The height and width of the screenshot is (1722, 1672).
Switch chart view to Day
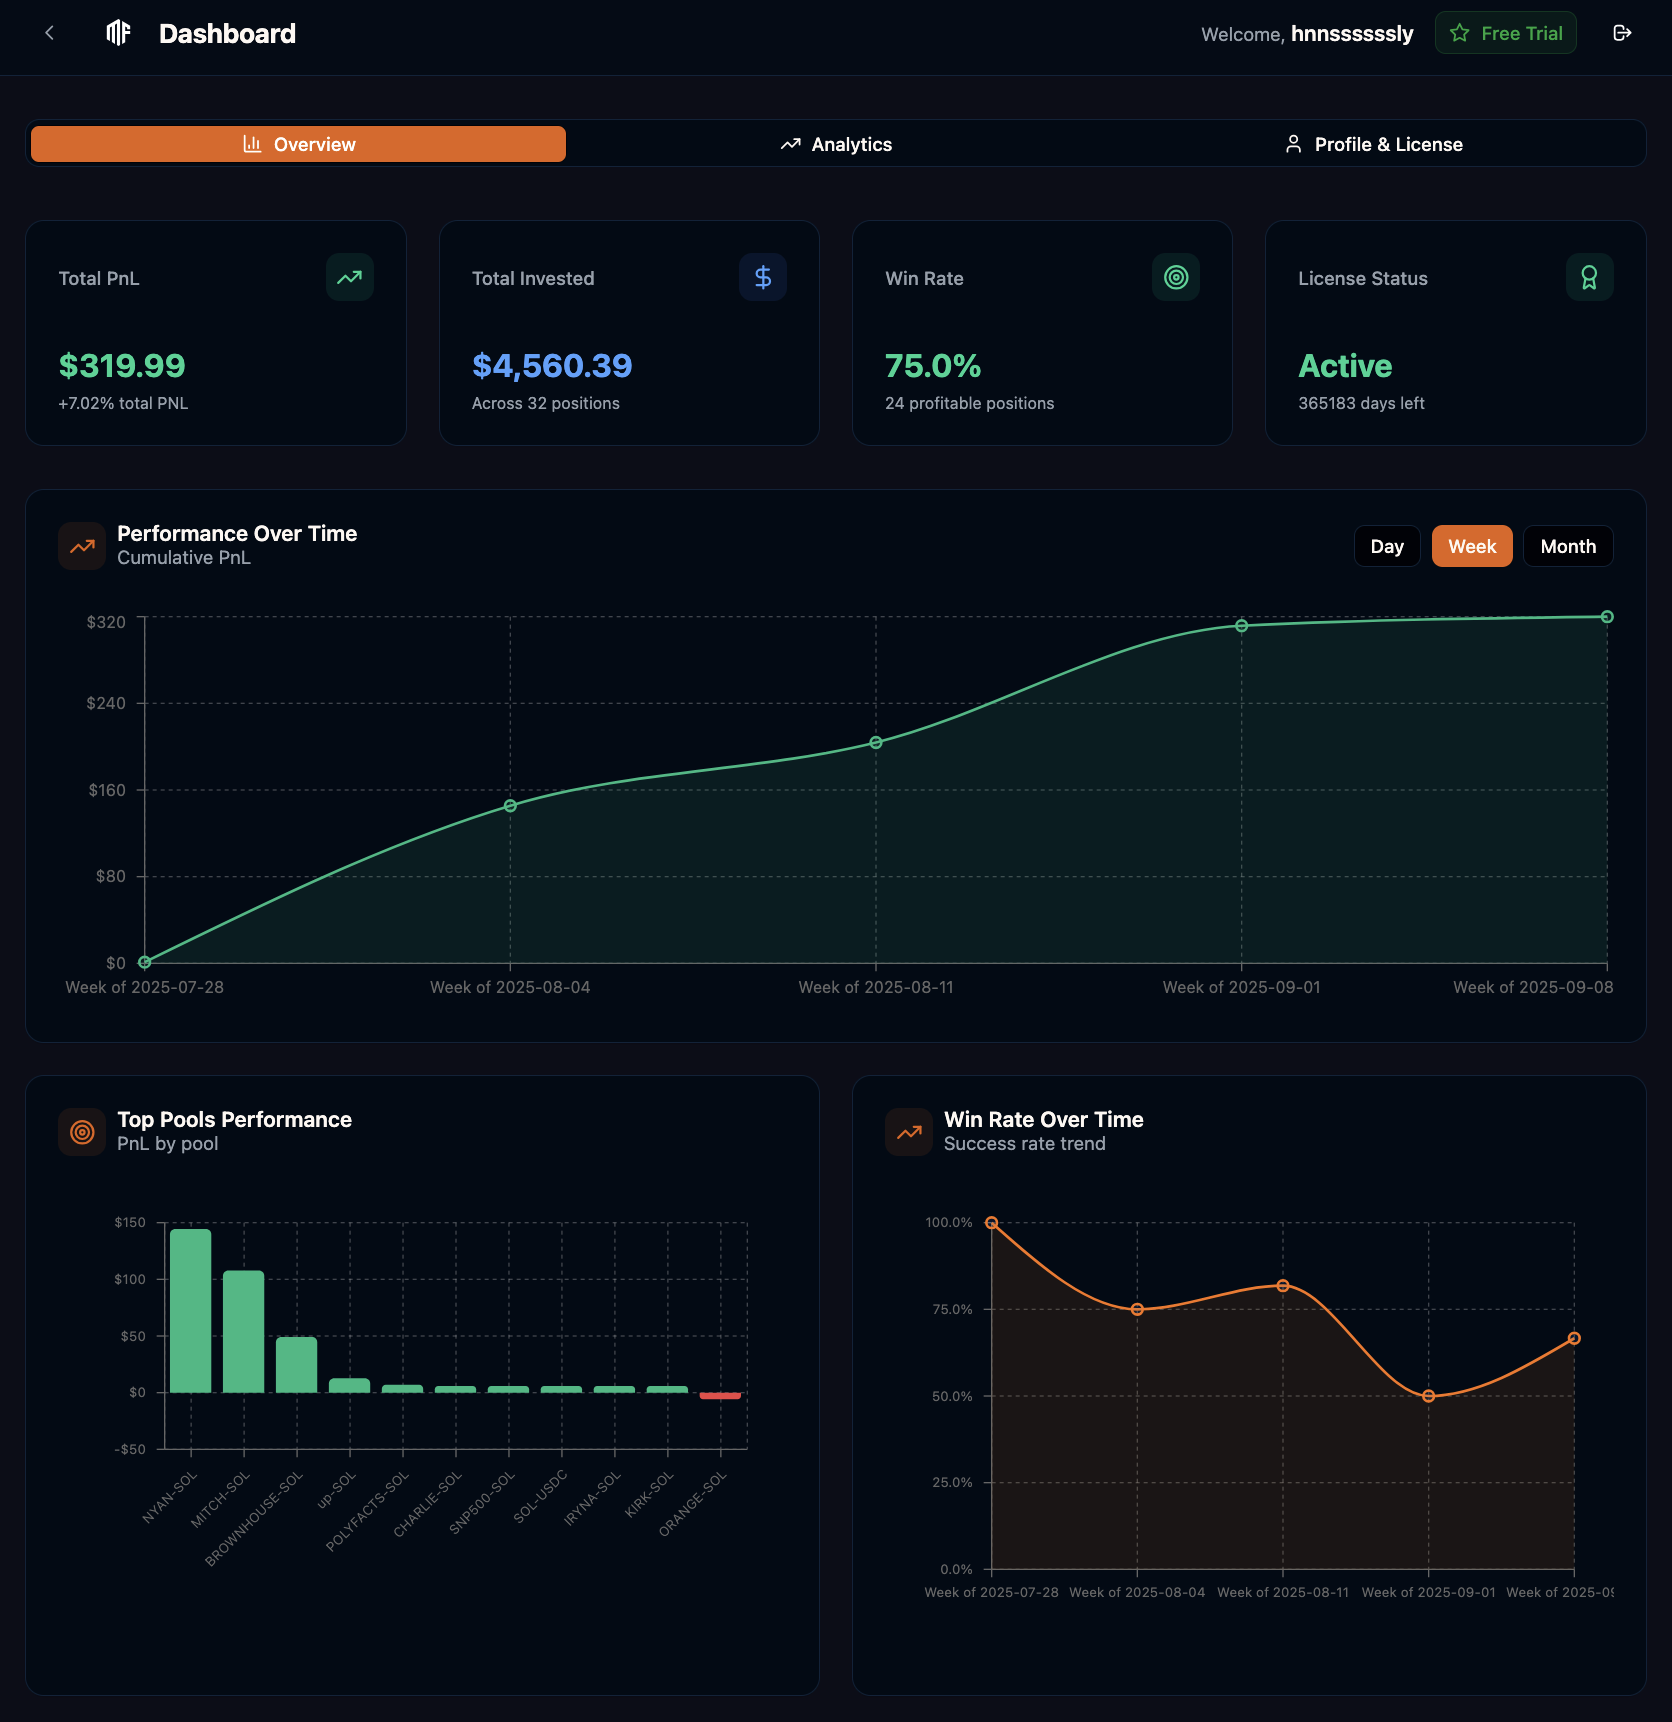(x=1387, y=546)
